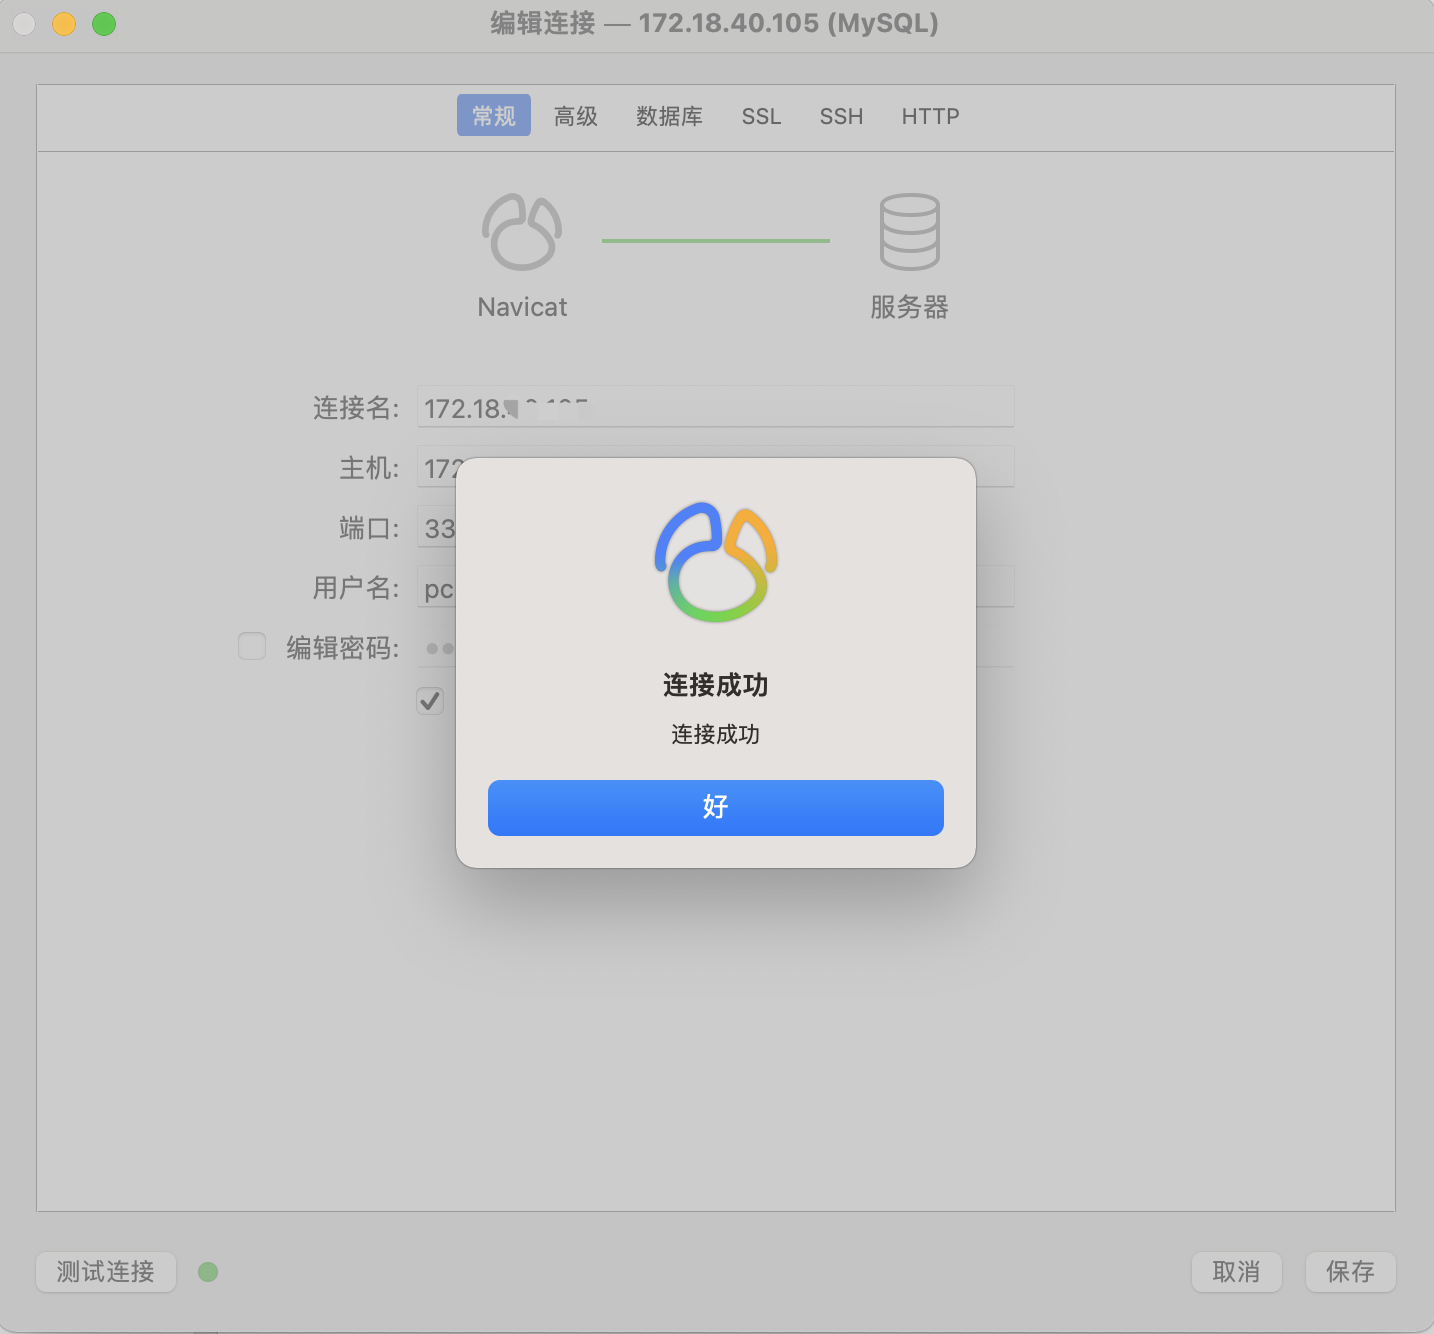Open the 数据库 tab
Viewport: 1434px width, 1334px height.
669,116
